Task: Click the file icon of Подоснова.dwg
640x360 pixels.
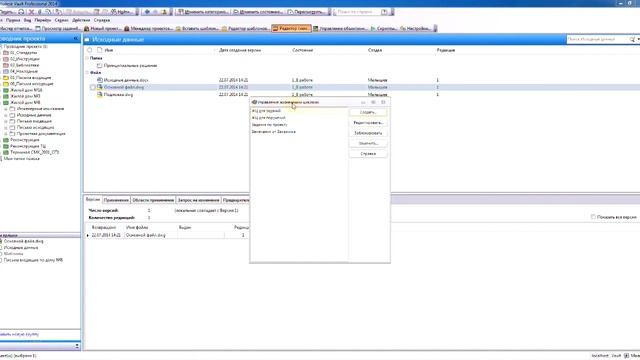Action: pos(100,94)
